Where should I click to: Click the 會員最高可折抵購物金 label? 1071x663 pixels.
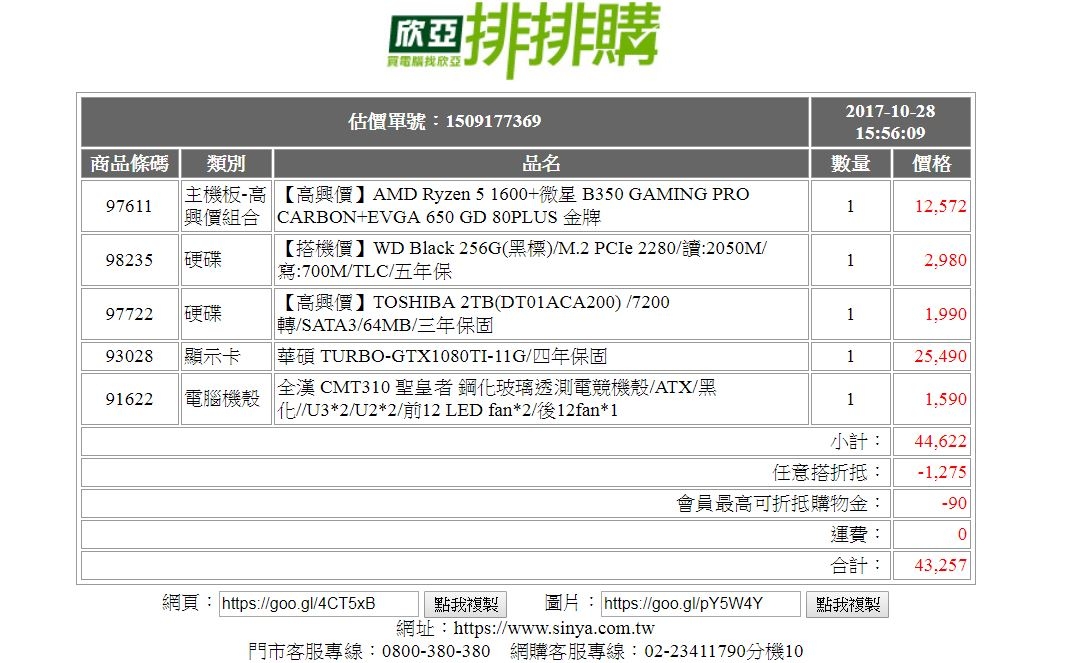coord(779,503)
